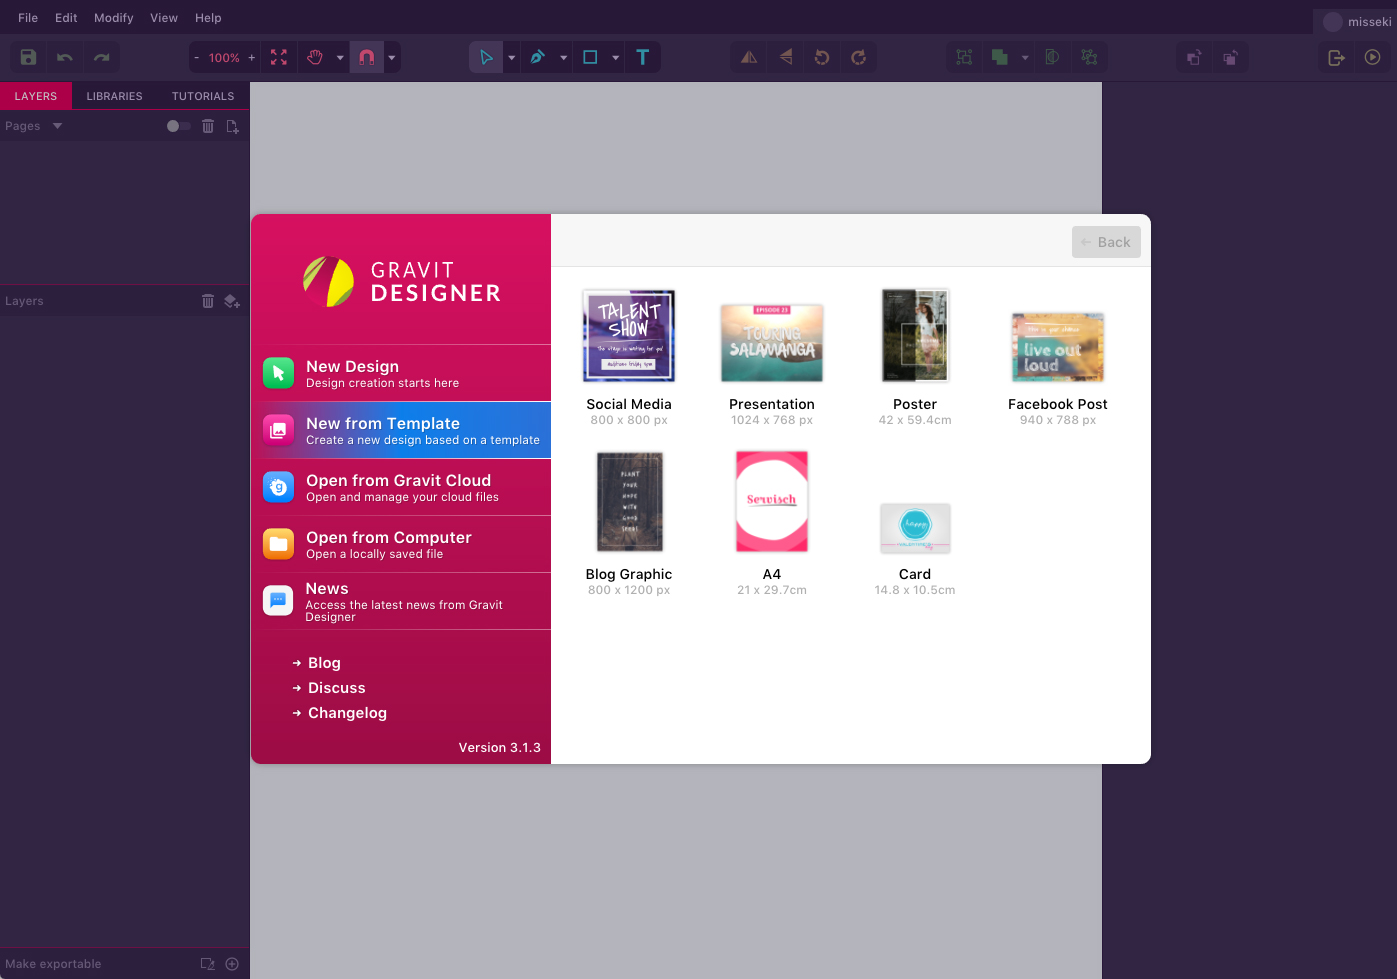The image size is (1397, 979).
Task: Open the File menu
Action: coord(28,18)
